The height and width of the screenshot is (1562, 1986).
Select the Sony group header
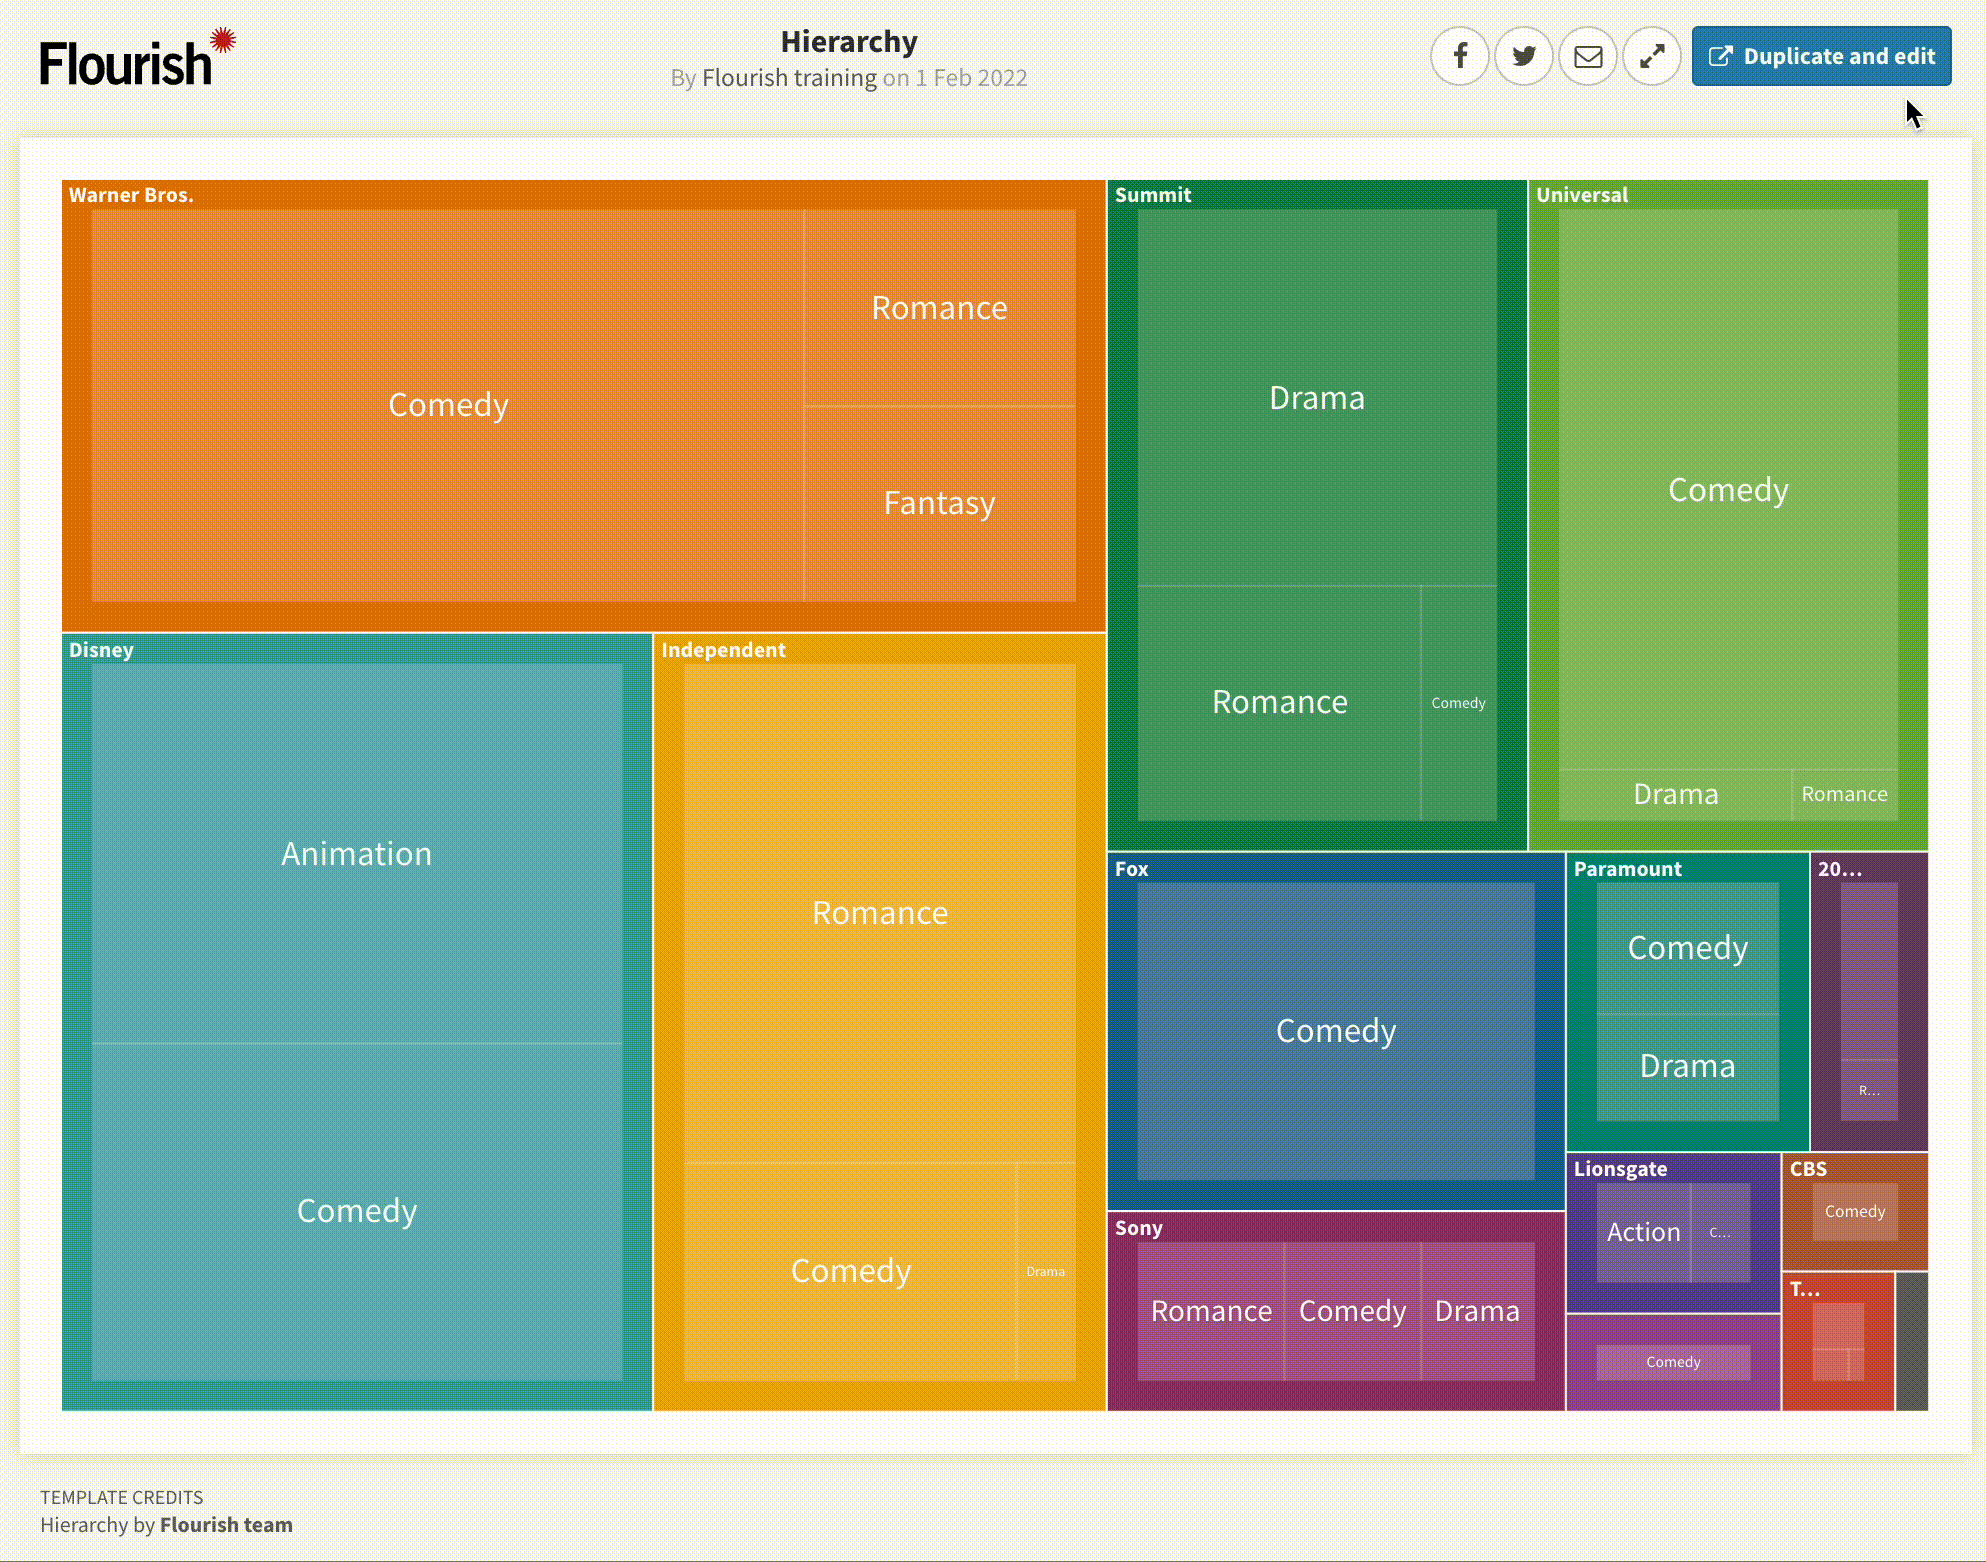pyautogui.click(x=1139, y=1228)
